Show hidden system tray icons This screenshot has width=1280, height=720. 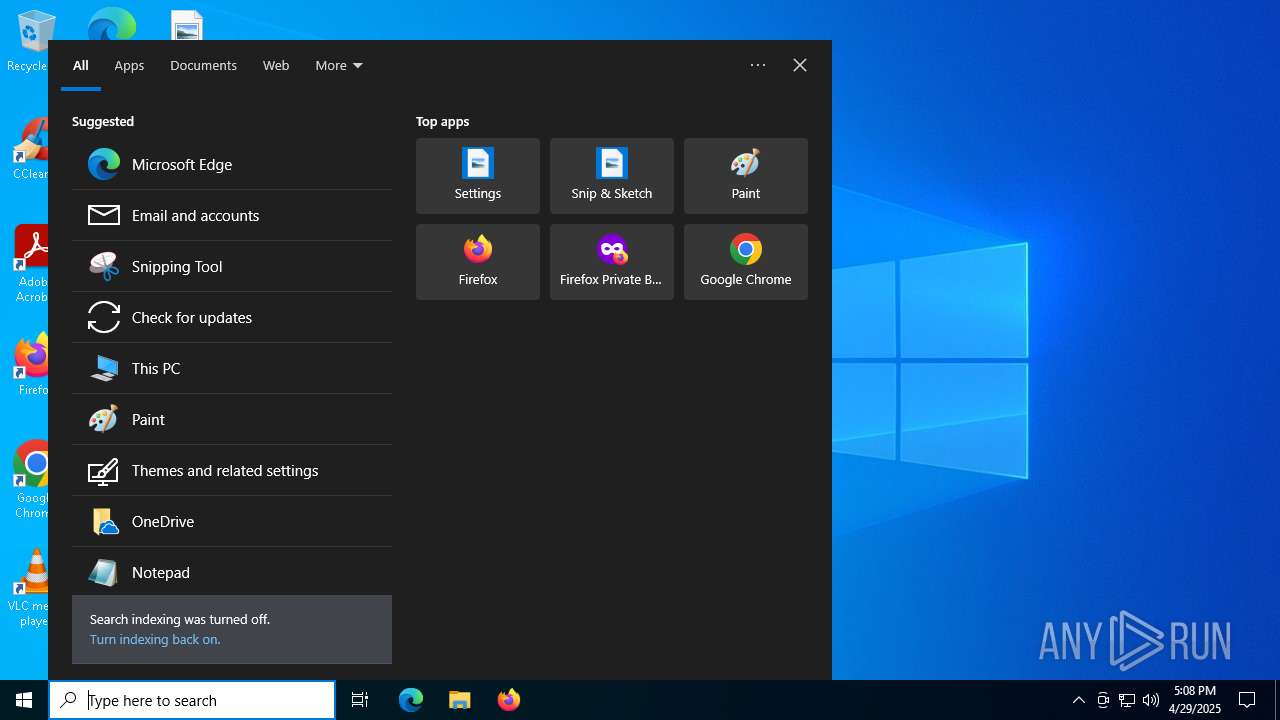1079,700
